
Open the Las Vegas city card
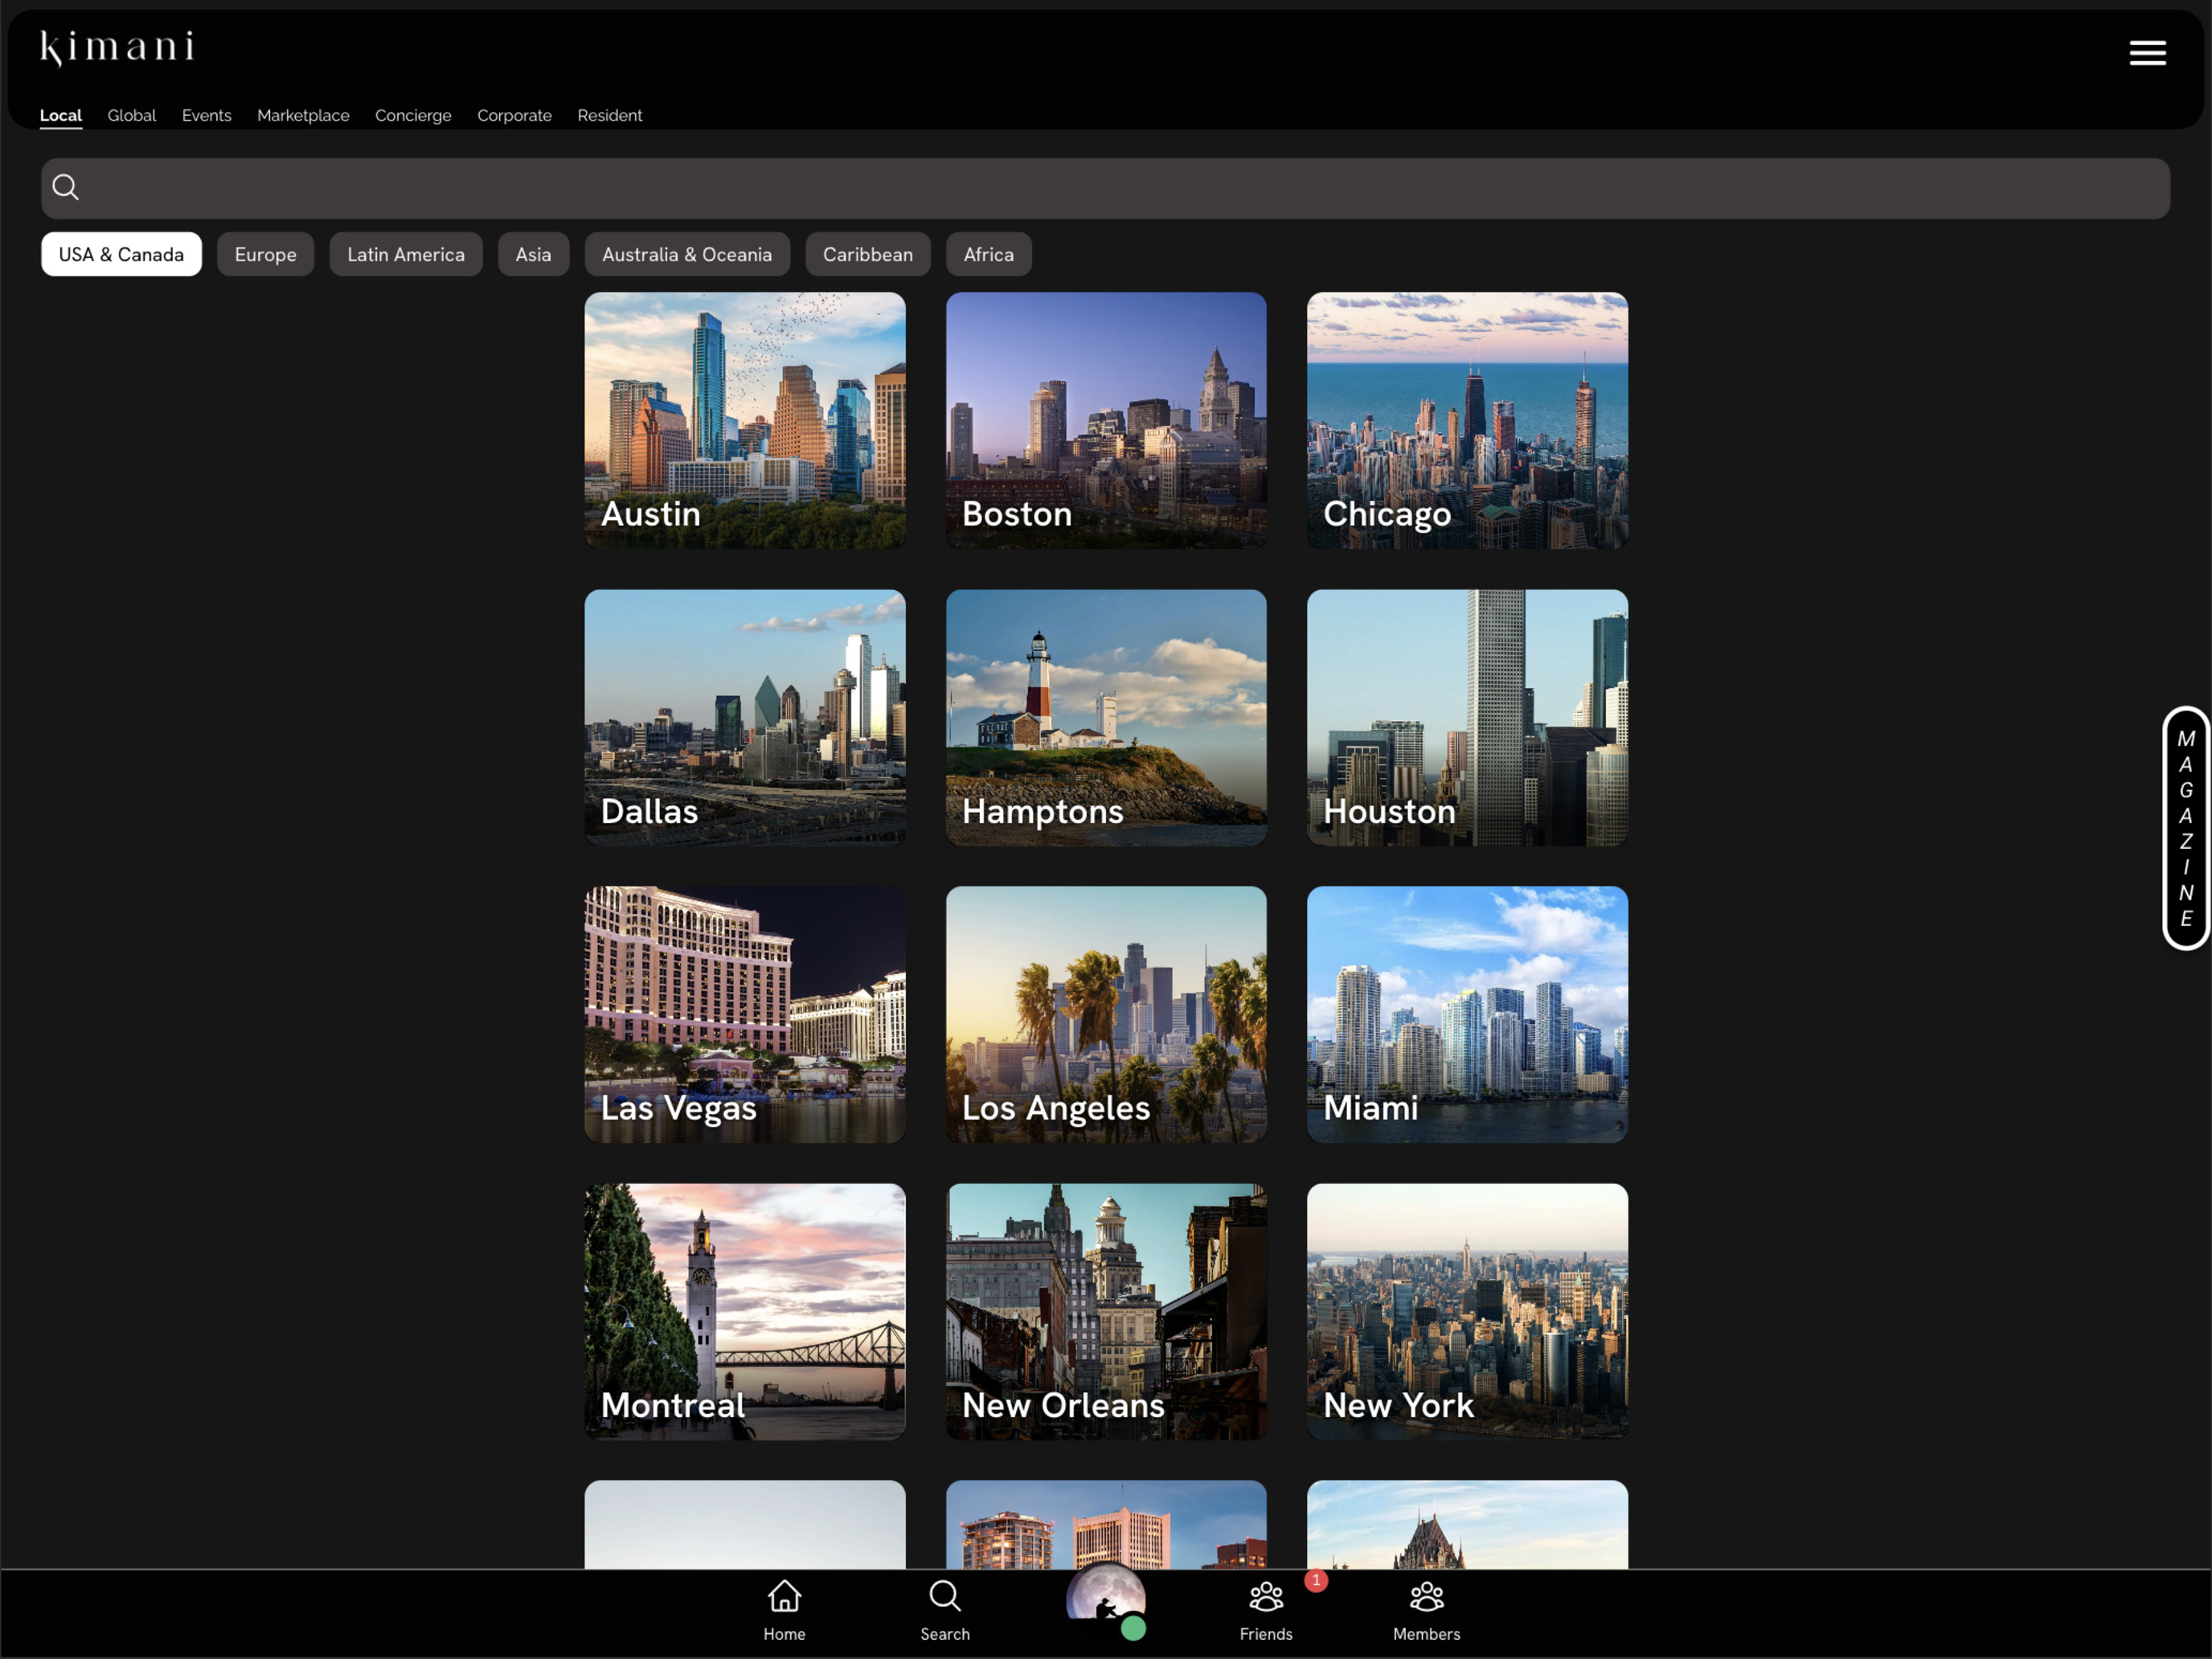(745, 1014)
